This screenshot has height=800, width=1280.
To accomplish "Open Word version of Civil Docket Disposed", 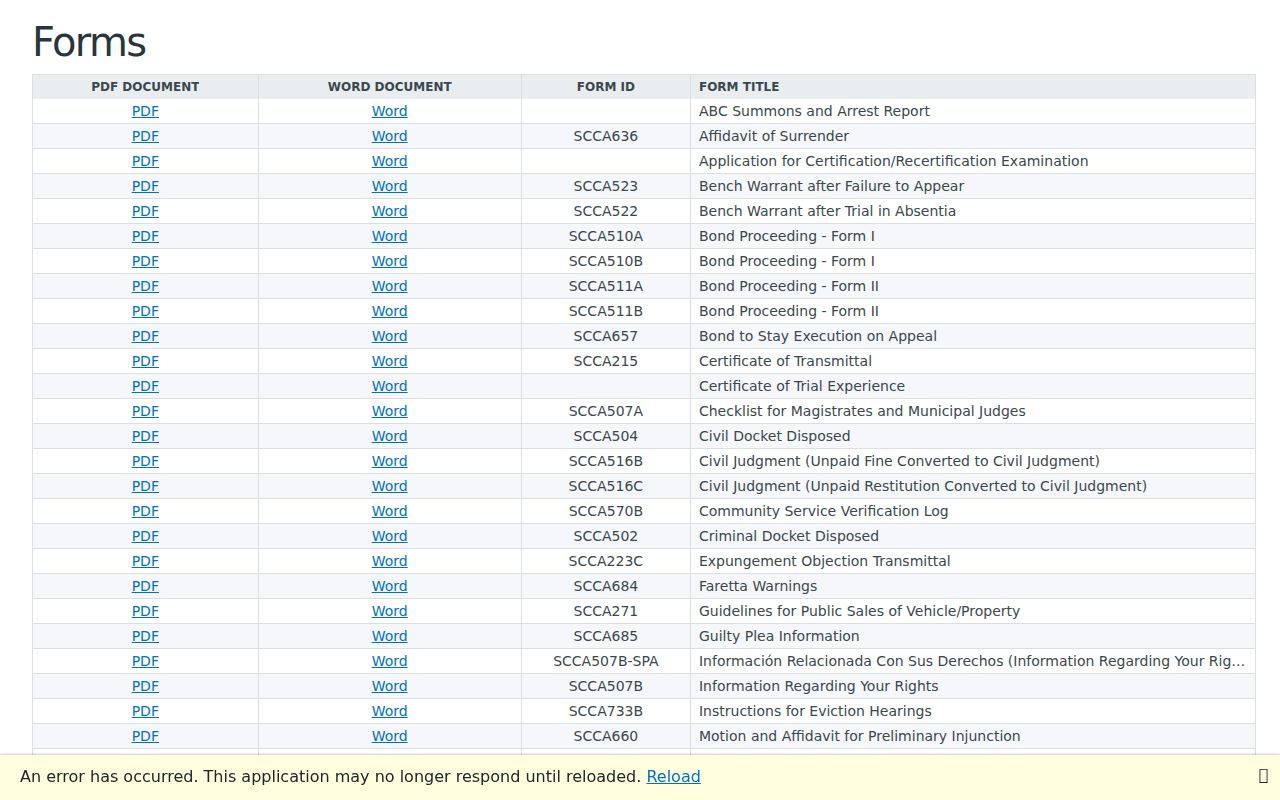I will [389, 436].
